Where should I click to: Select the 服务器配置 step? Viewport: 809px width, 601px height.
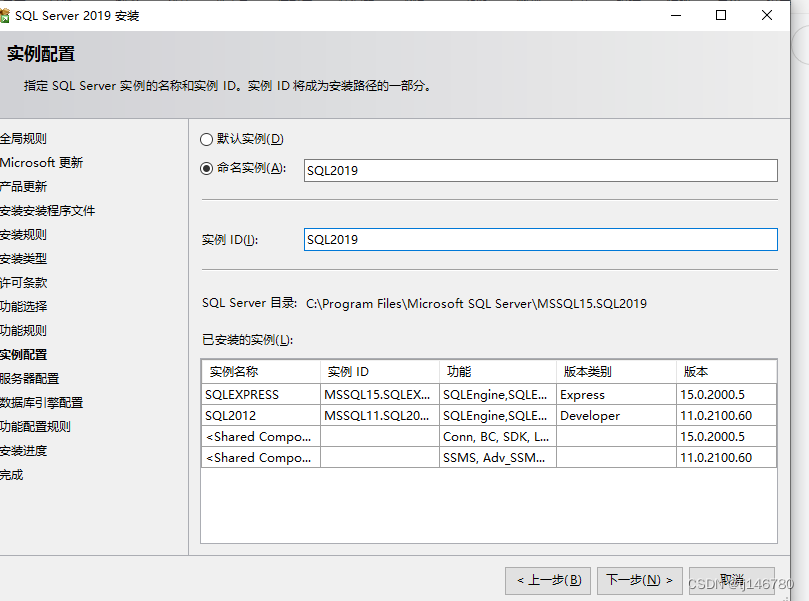pos(29,379)
